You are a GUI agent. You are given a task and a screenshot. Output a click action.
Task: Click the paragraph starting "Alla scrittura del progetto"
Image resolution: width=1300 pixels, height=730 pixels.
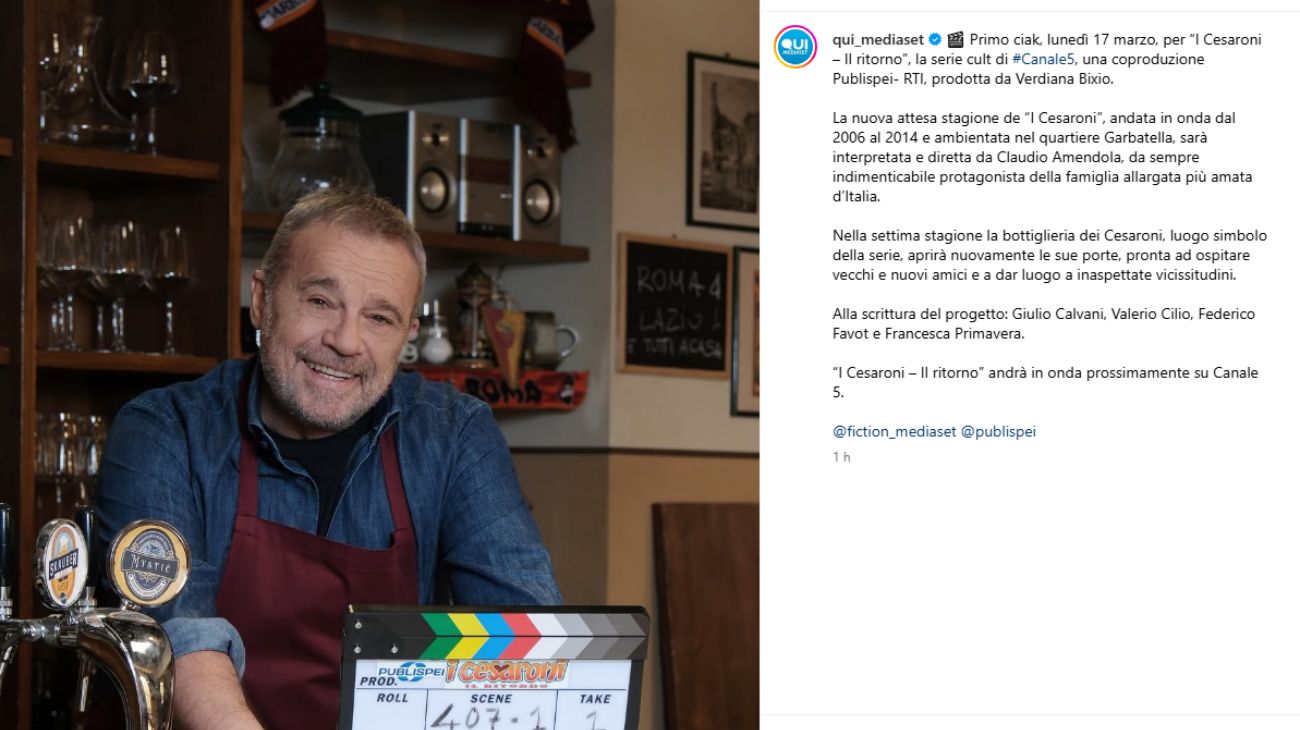click(x=1043, y=324)
